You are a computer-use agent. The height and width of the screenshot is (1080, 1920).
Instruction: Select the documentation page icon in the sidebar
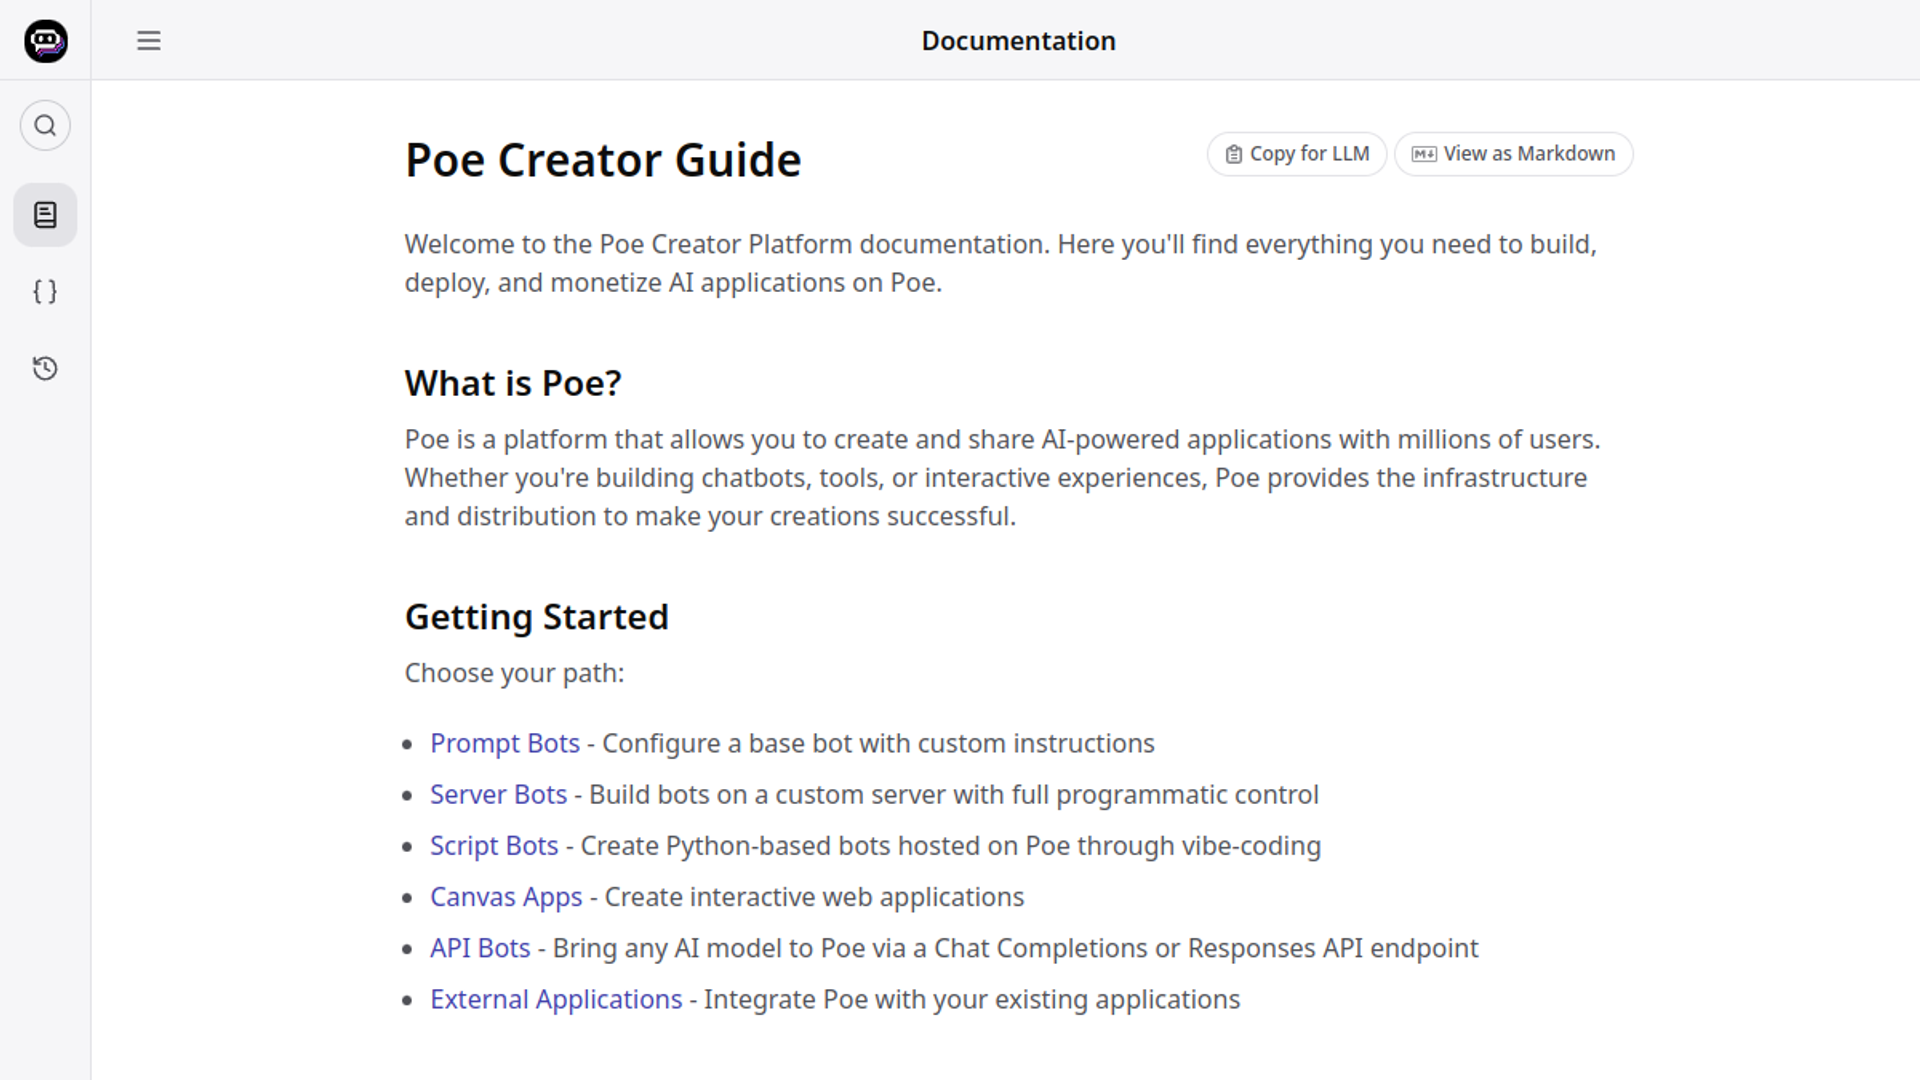coord(45,215)
